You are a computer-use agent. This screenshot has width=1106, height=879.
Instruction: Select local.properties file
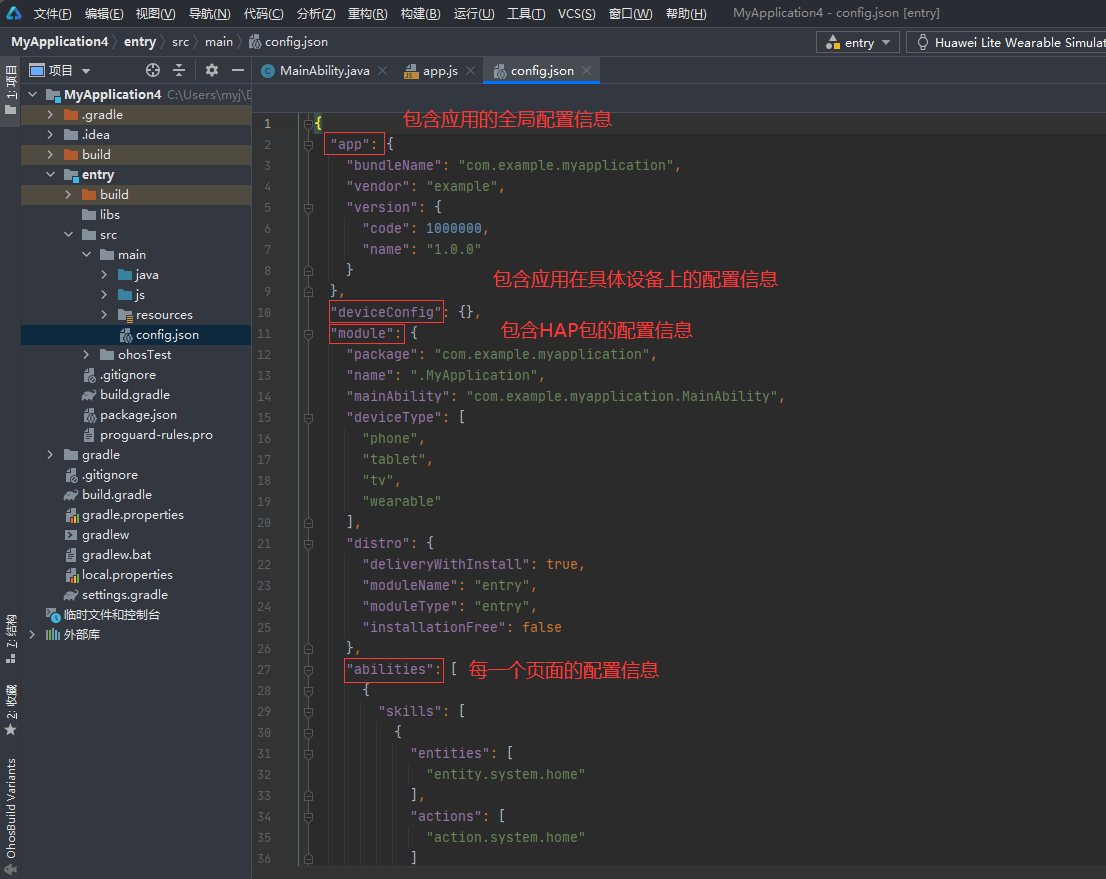tap(136, 574)
